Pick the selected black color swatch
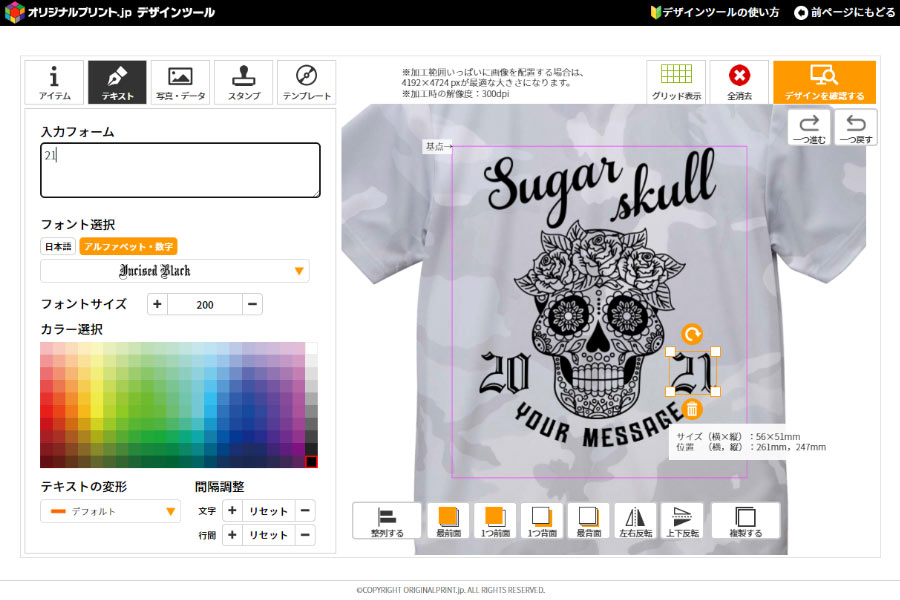The image size is (900, 600). pyautogui.click(x=311, y=461)
